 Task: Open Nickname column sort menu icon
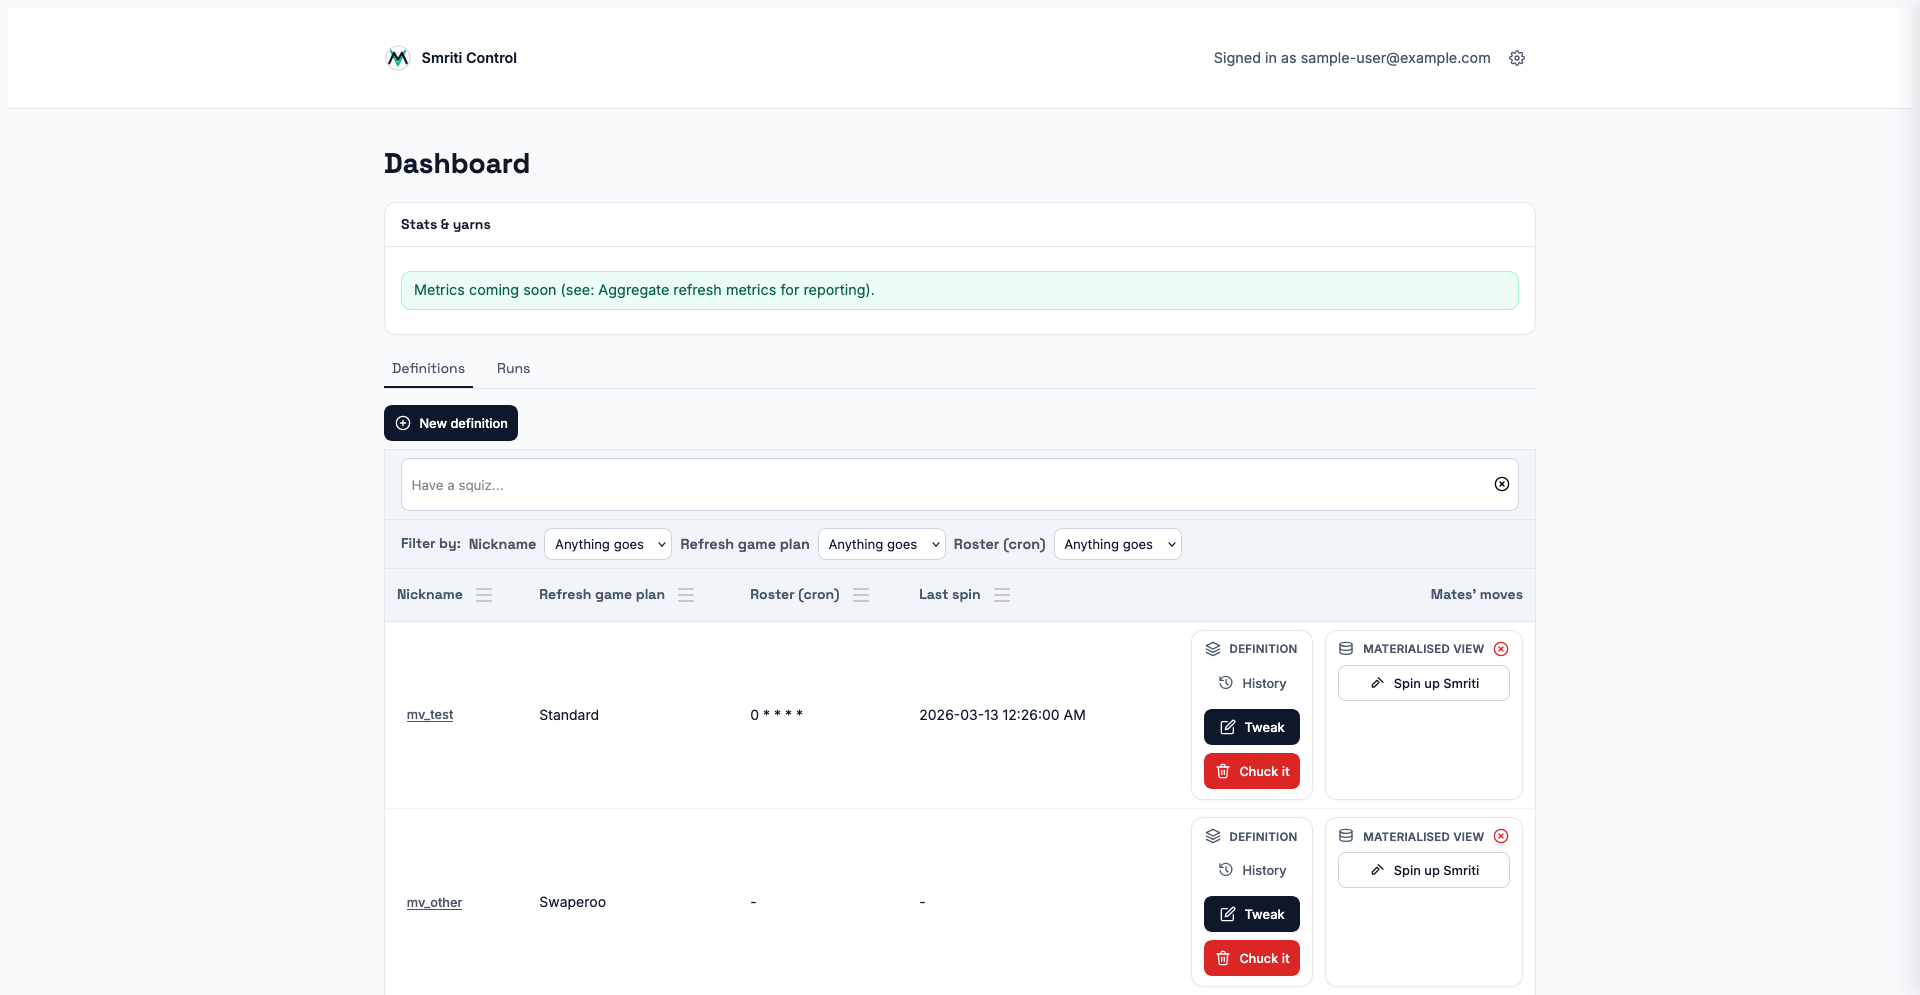tap(484, 595)
